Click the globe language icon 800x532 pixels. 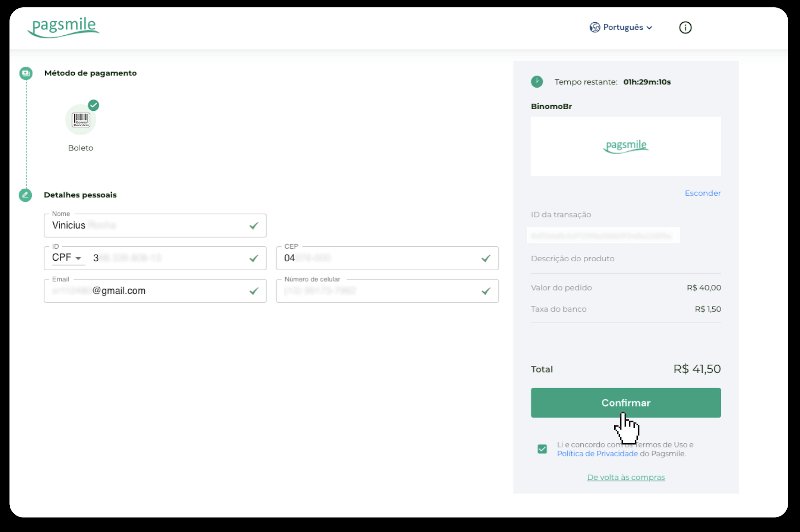[x=594, y=28]
